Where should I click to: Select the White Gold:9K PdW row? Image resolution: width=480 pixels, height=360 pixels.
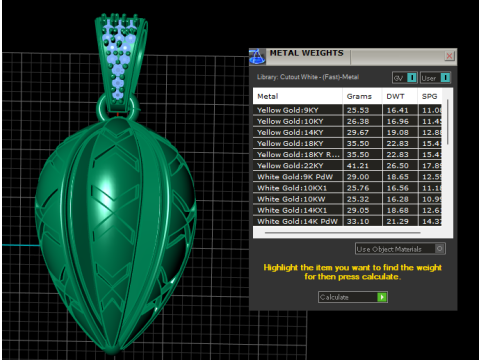point(347,177)
